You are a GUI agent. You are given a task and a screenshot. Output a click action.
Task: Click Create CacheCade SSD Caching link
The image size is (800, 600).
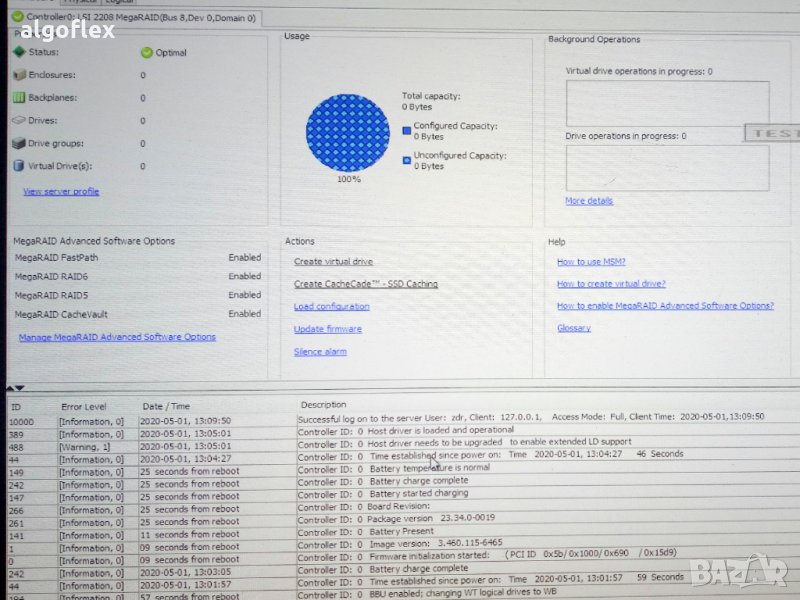pos(365,284)
